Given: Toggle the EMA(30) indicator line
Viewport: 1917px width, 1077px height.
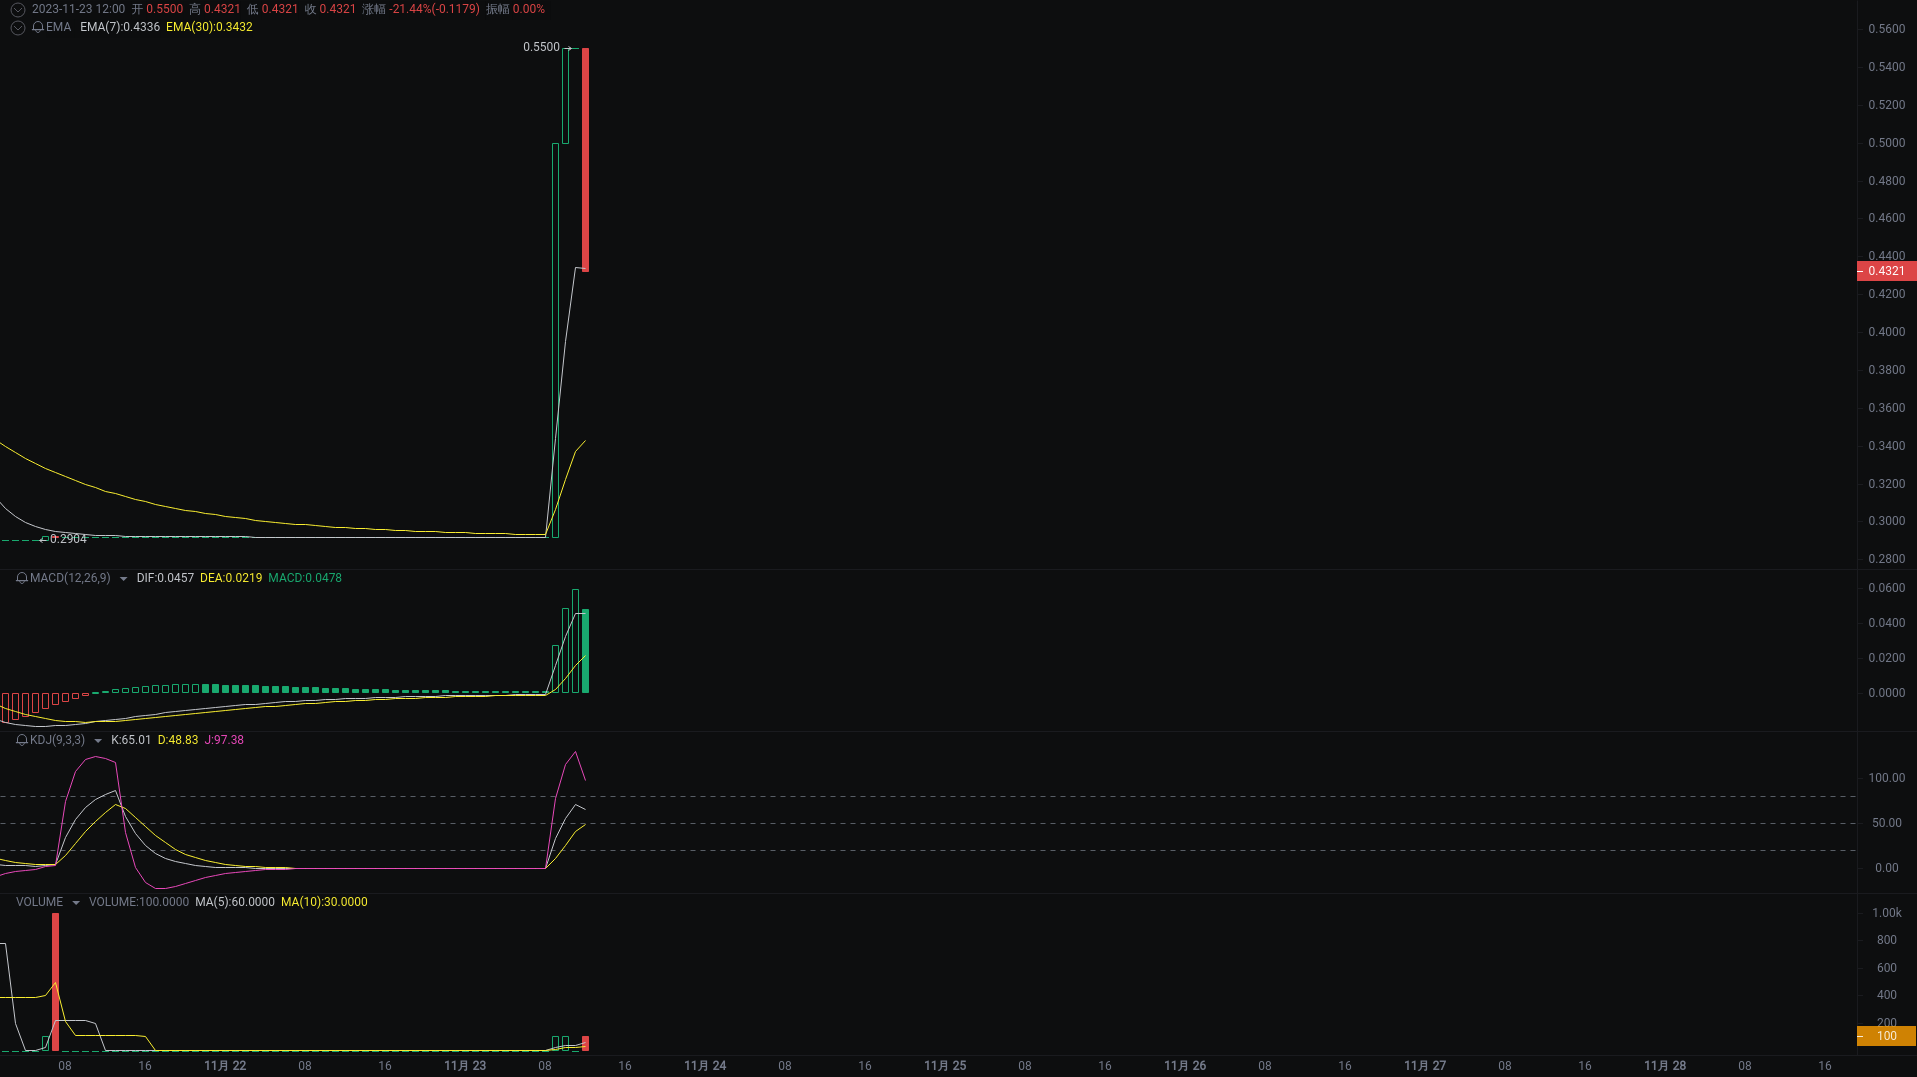Looking at the screenshot, I should (x=209, y=27).
